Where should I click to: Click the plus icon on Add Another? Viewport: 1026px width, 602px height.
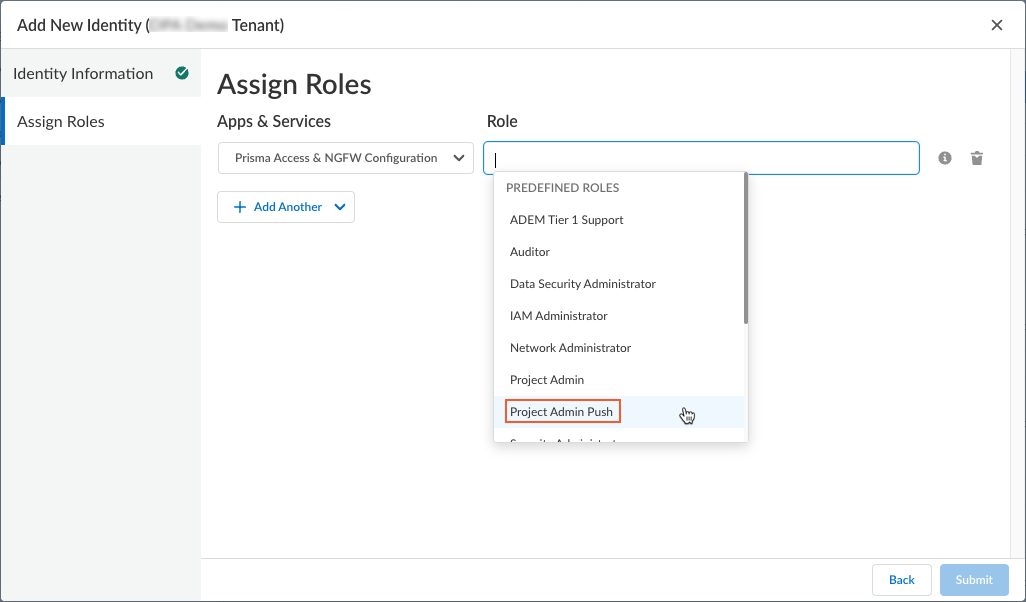coord(239,207)
